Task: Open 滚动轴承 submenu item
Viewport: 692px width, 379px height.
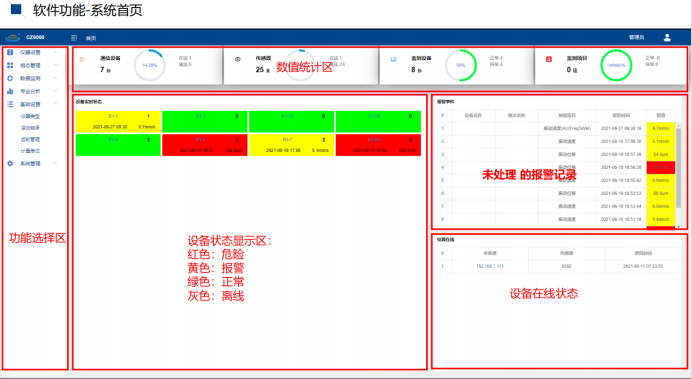Action: 30,128
